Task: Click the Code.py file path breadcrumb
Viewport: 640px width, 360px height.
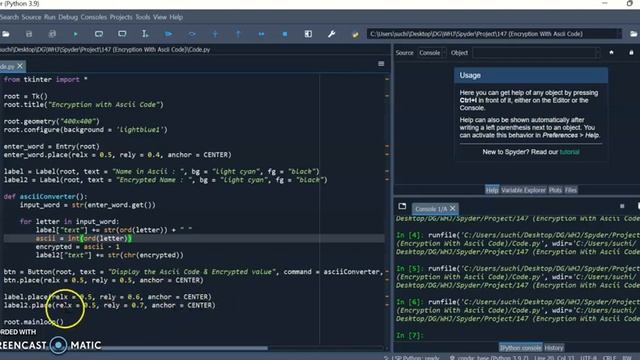Action: tap(105, 49)
